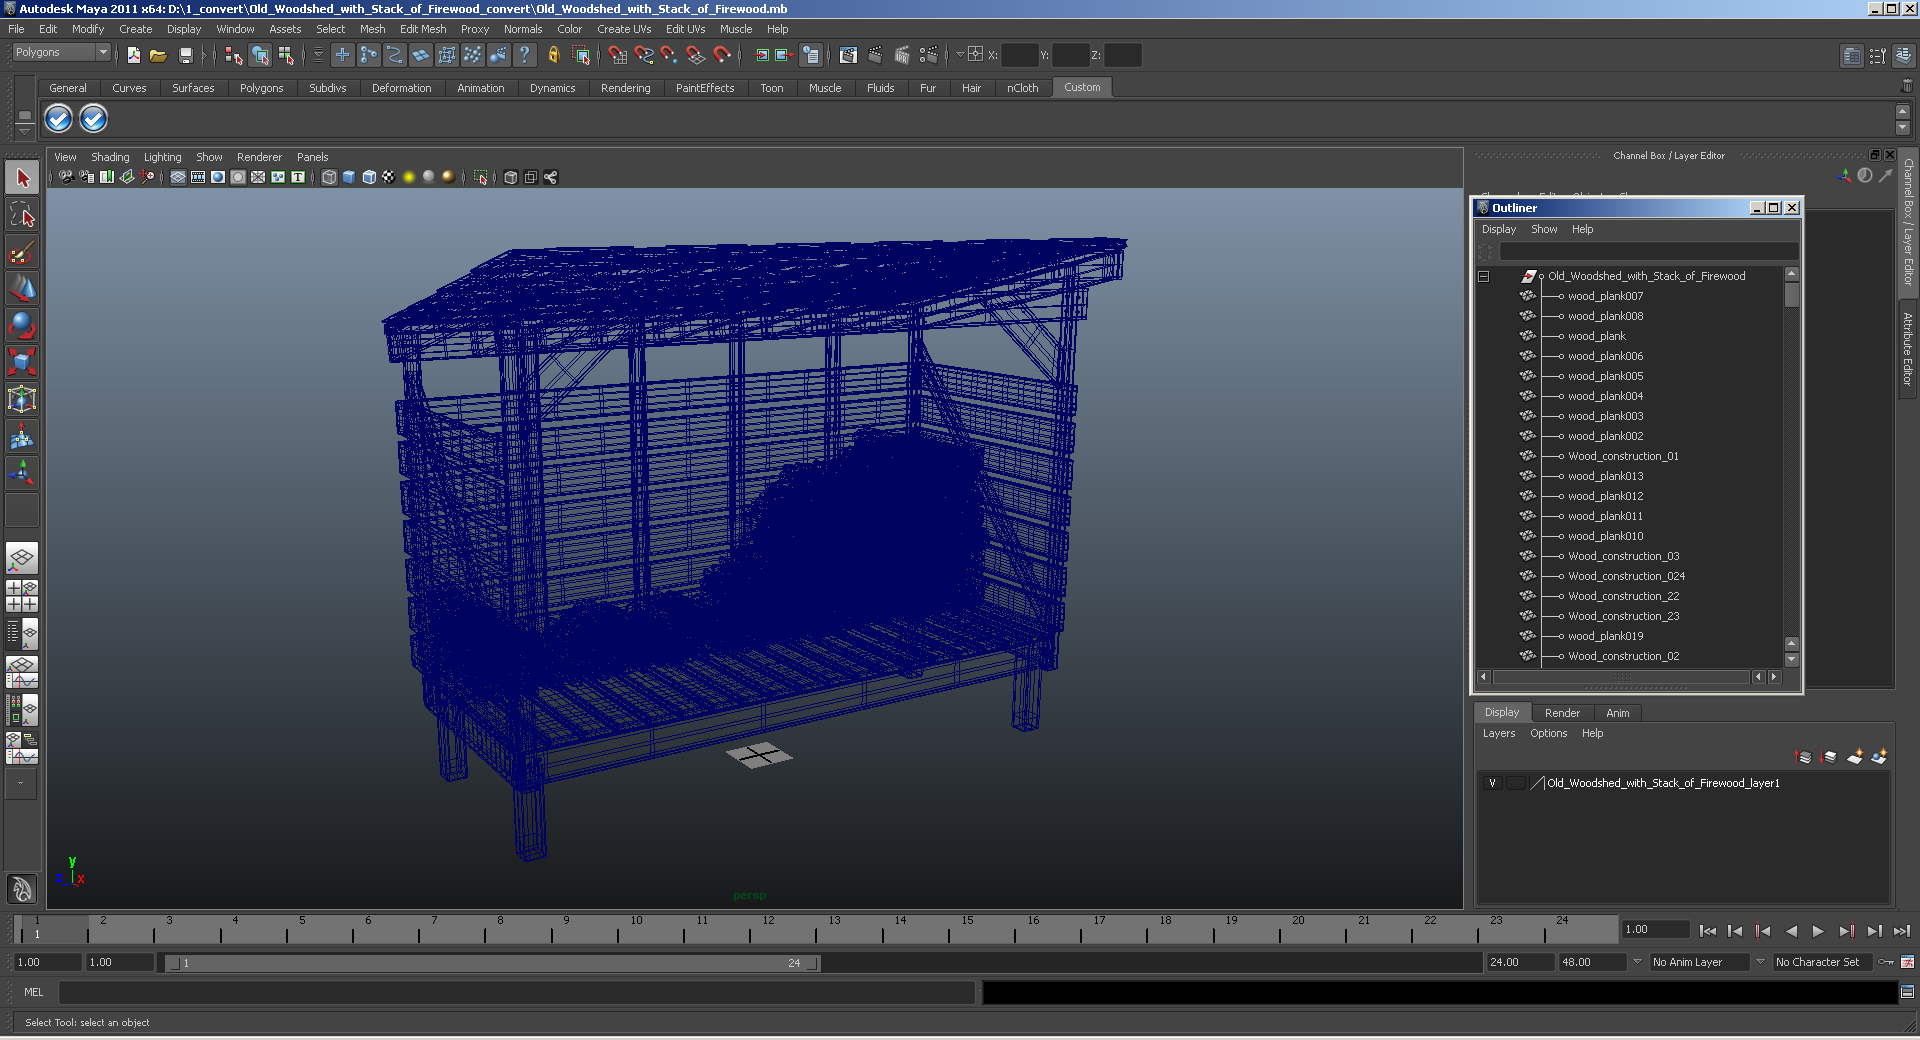Screen dimensions: 1920x1040
Task: Open Create UVs menu
Action: 624,29
